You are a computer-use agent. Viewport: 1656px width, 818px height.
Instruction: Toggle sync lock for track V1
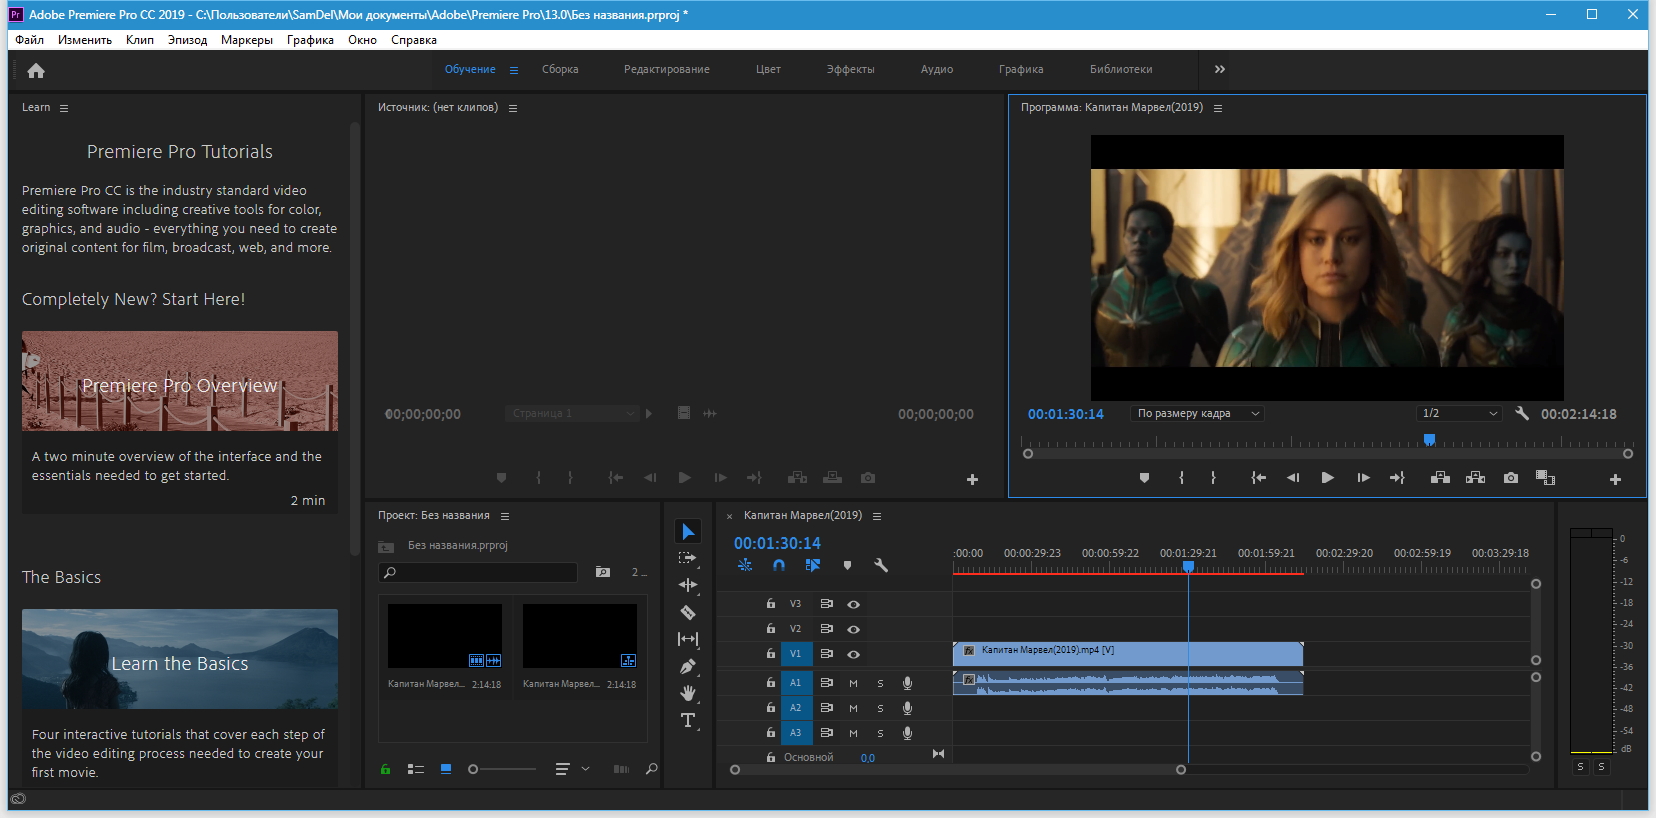click(x=826, y=654)
